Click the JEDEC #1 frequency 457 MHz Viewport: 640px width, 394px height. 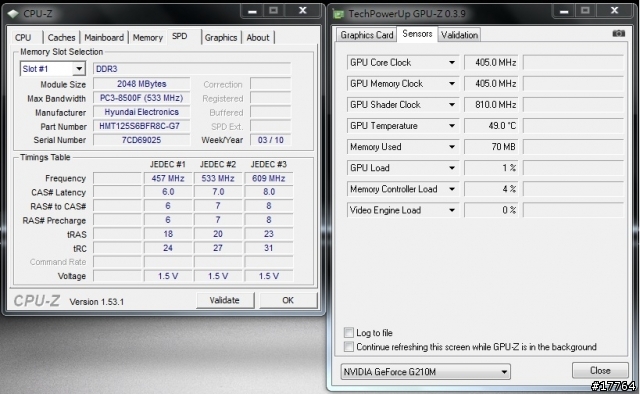tap(168, 178)
